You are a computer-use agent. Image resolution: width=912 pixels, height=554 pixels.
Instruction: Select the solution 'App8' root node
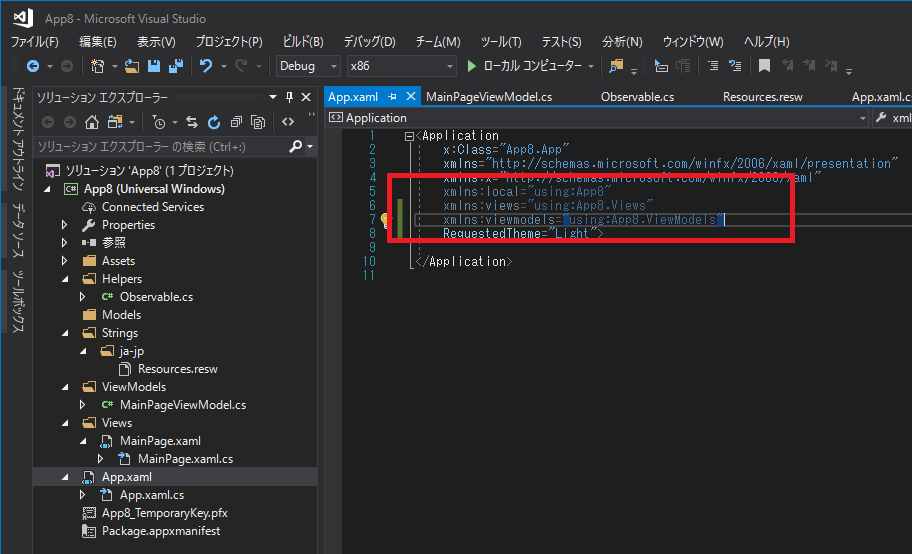(149, 171)
